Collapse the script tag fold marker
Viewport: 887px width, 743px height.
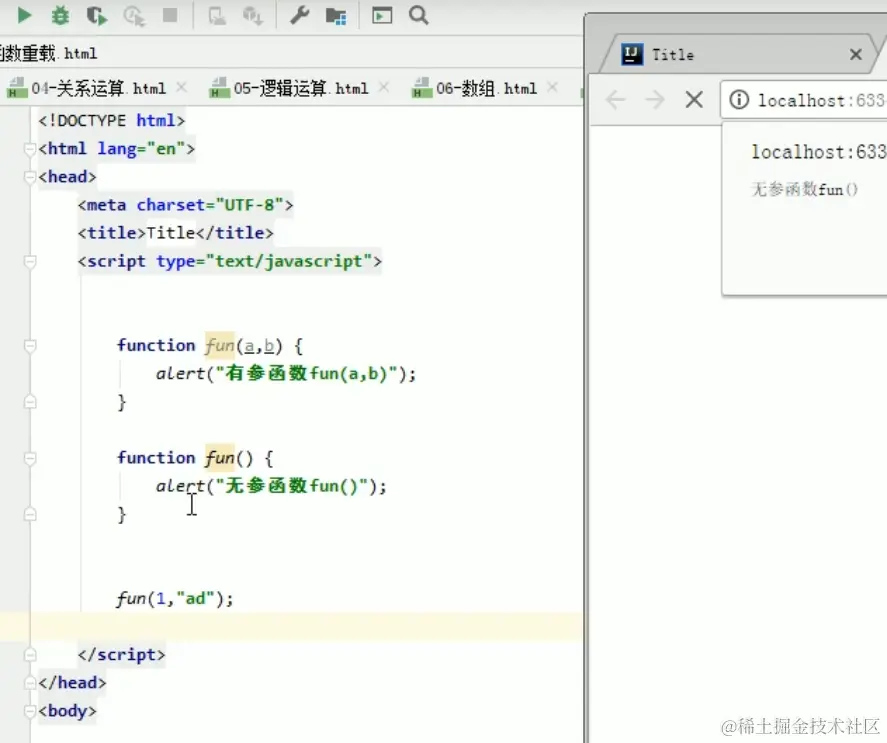(x=30, y=261)
